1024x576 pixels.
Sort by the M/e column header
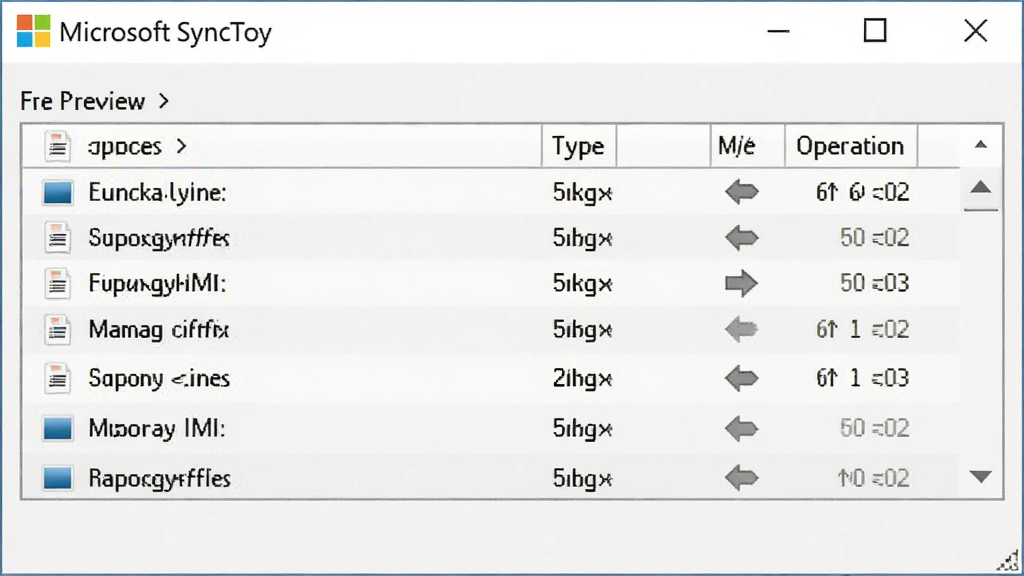[x=747, y=146]
